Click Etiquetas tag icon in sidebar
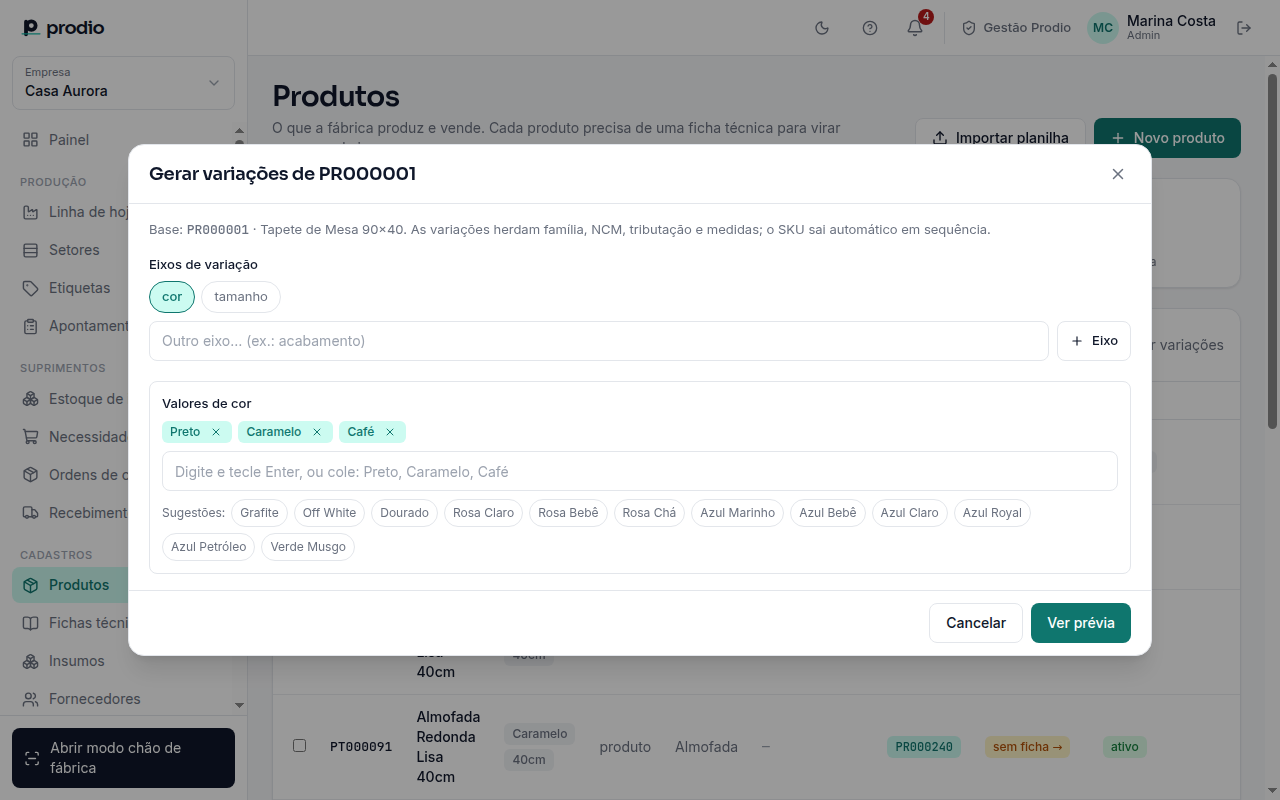This screenshot has height=800, width=1280. pyautogui.click(x=31, y=288)
